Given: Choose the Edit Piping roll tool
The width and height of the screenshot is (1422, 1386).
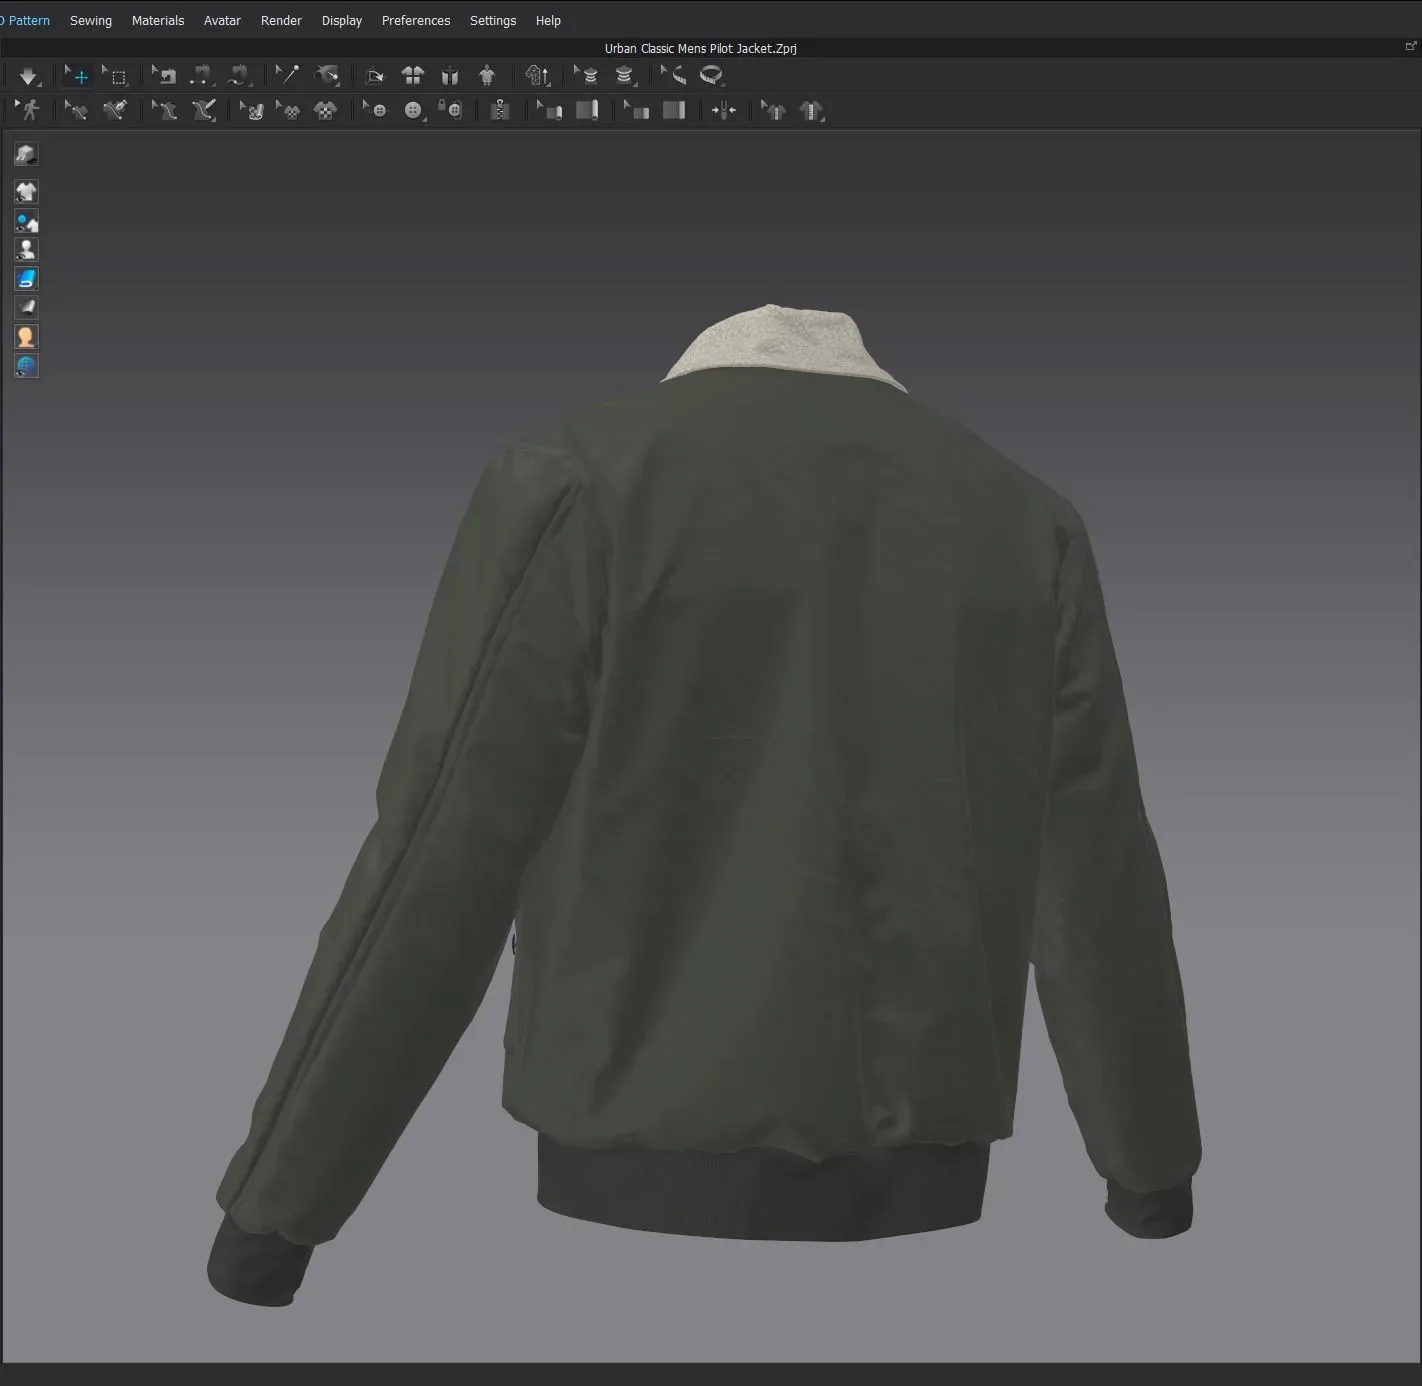Looking at the screenshot, I should [550, 110].
